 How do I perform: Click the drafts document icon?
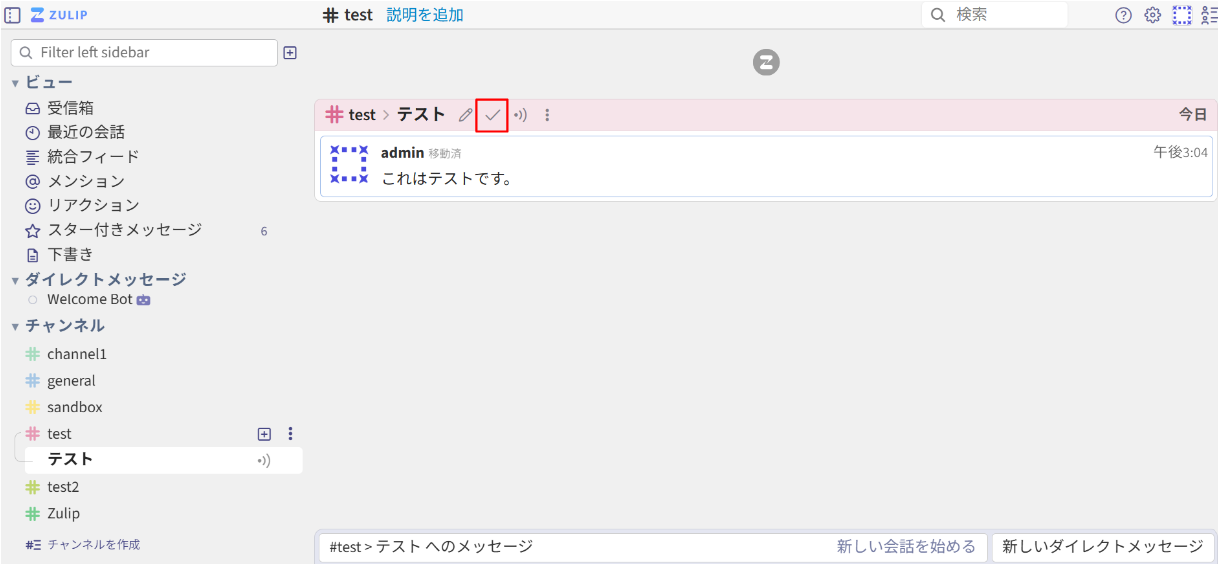[x=33, y=255]
